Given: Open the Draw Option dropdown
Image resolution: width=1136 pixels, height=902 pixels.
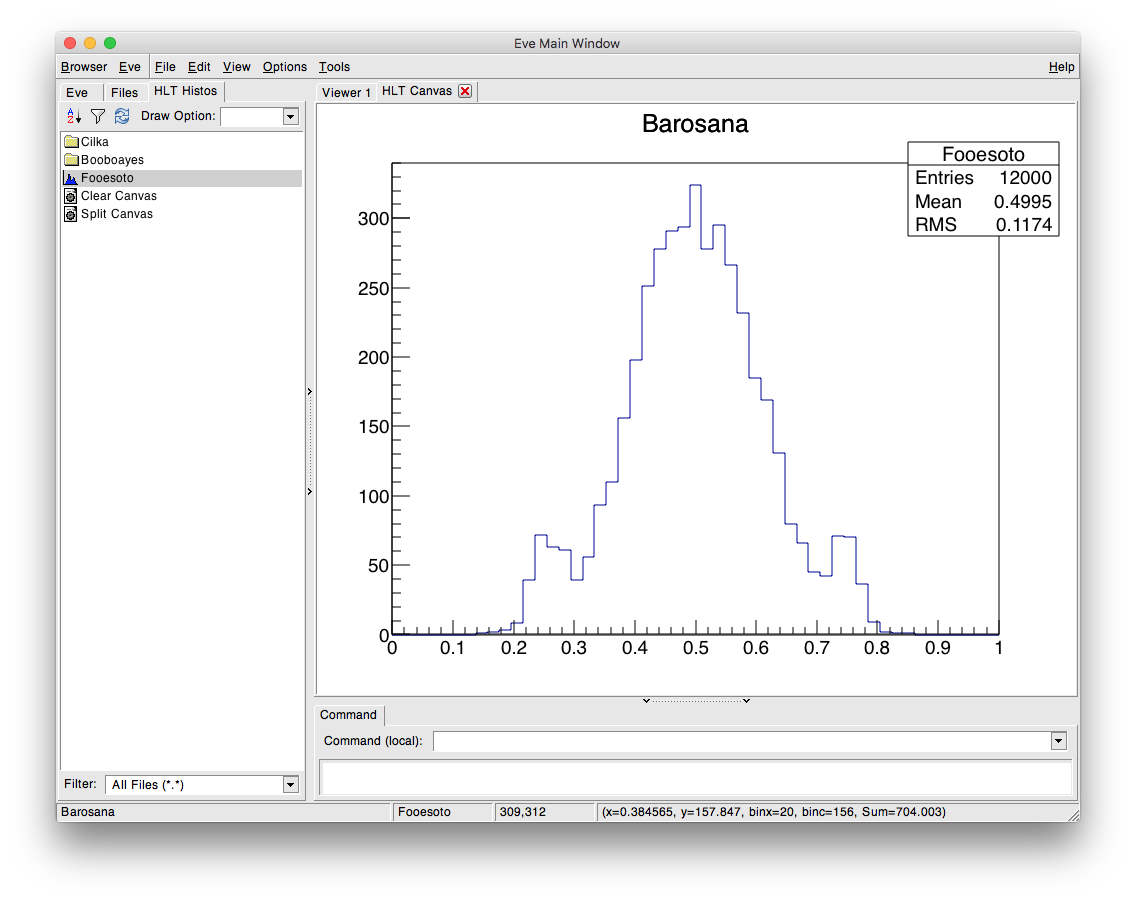Looking at the screenshot, I should pos(290,117).
